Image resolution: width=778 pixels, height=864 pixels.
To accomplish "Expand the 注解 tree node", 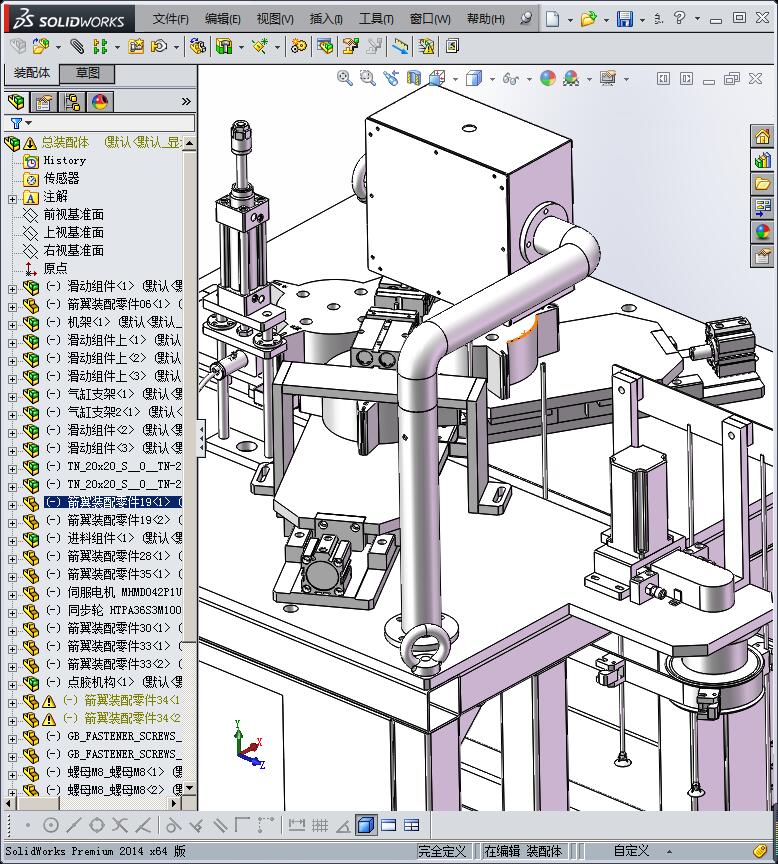I will (13, 198).
